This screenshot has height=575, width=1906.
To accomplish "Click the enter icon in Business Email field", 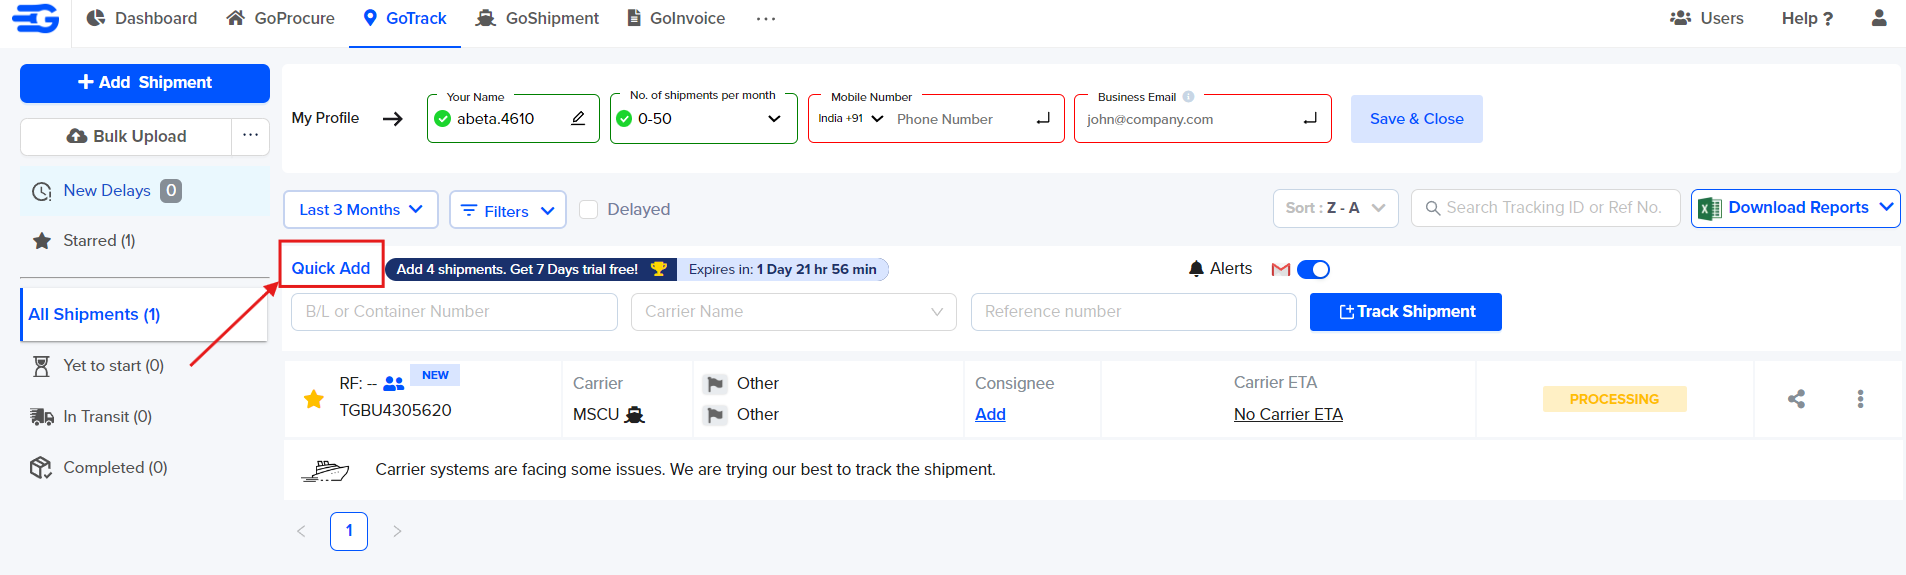I will pyautogui.click(x=1310, y=118).
